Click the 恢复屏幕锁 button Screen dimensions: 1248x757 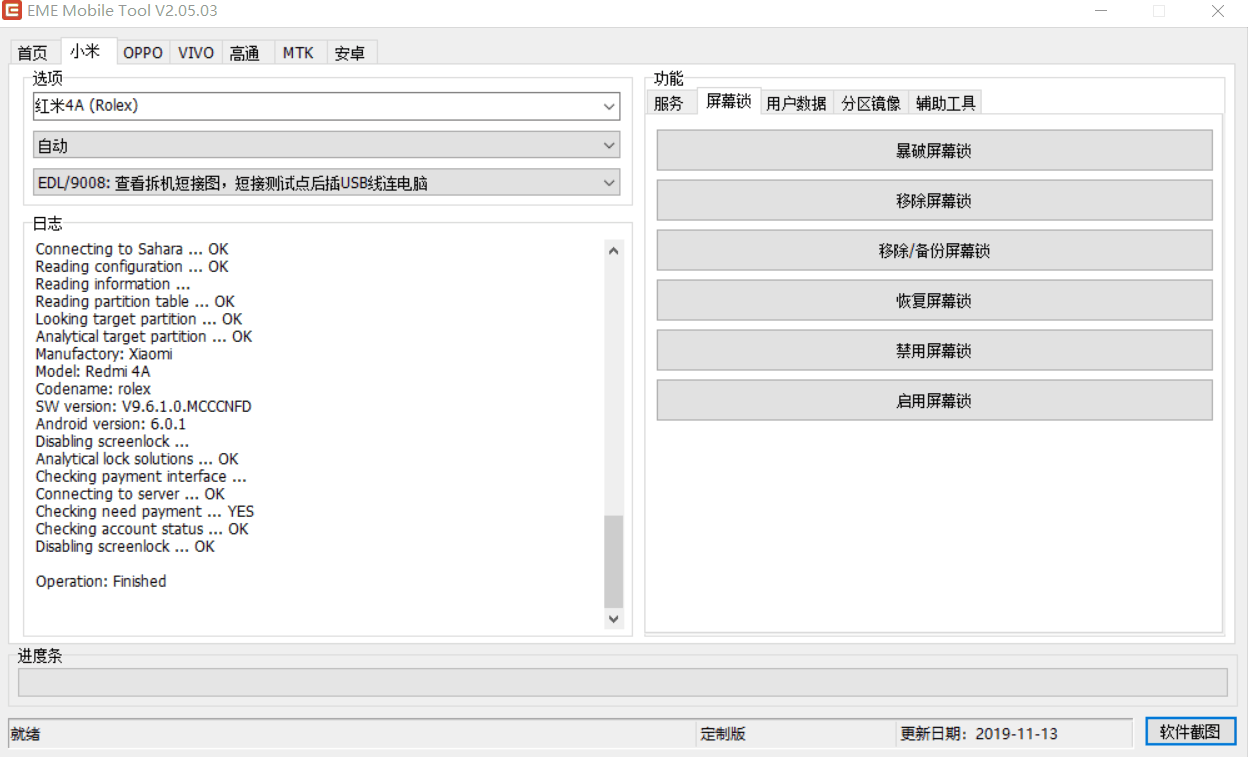click(x=934, y=301)
